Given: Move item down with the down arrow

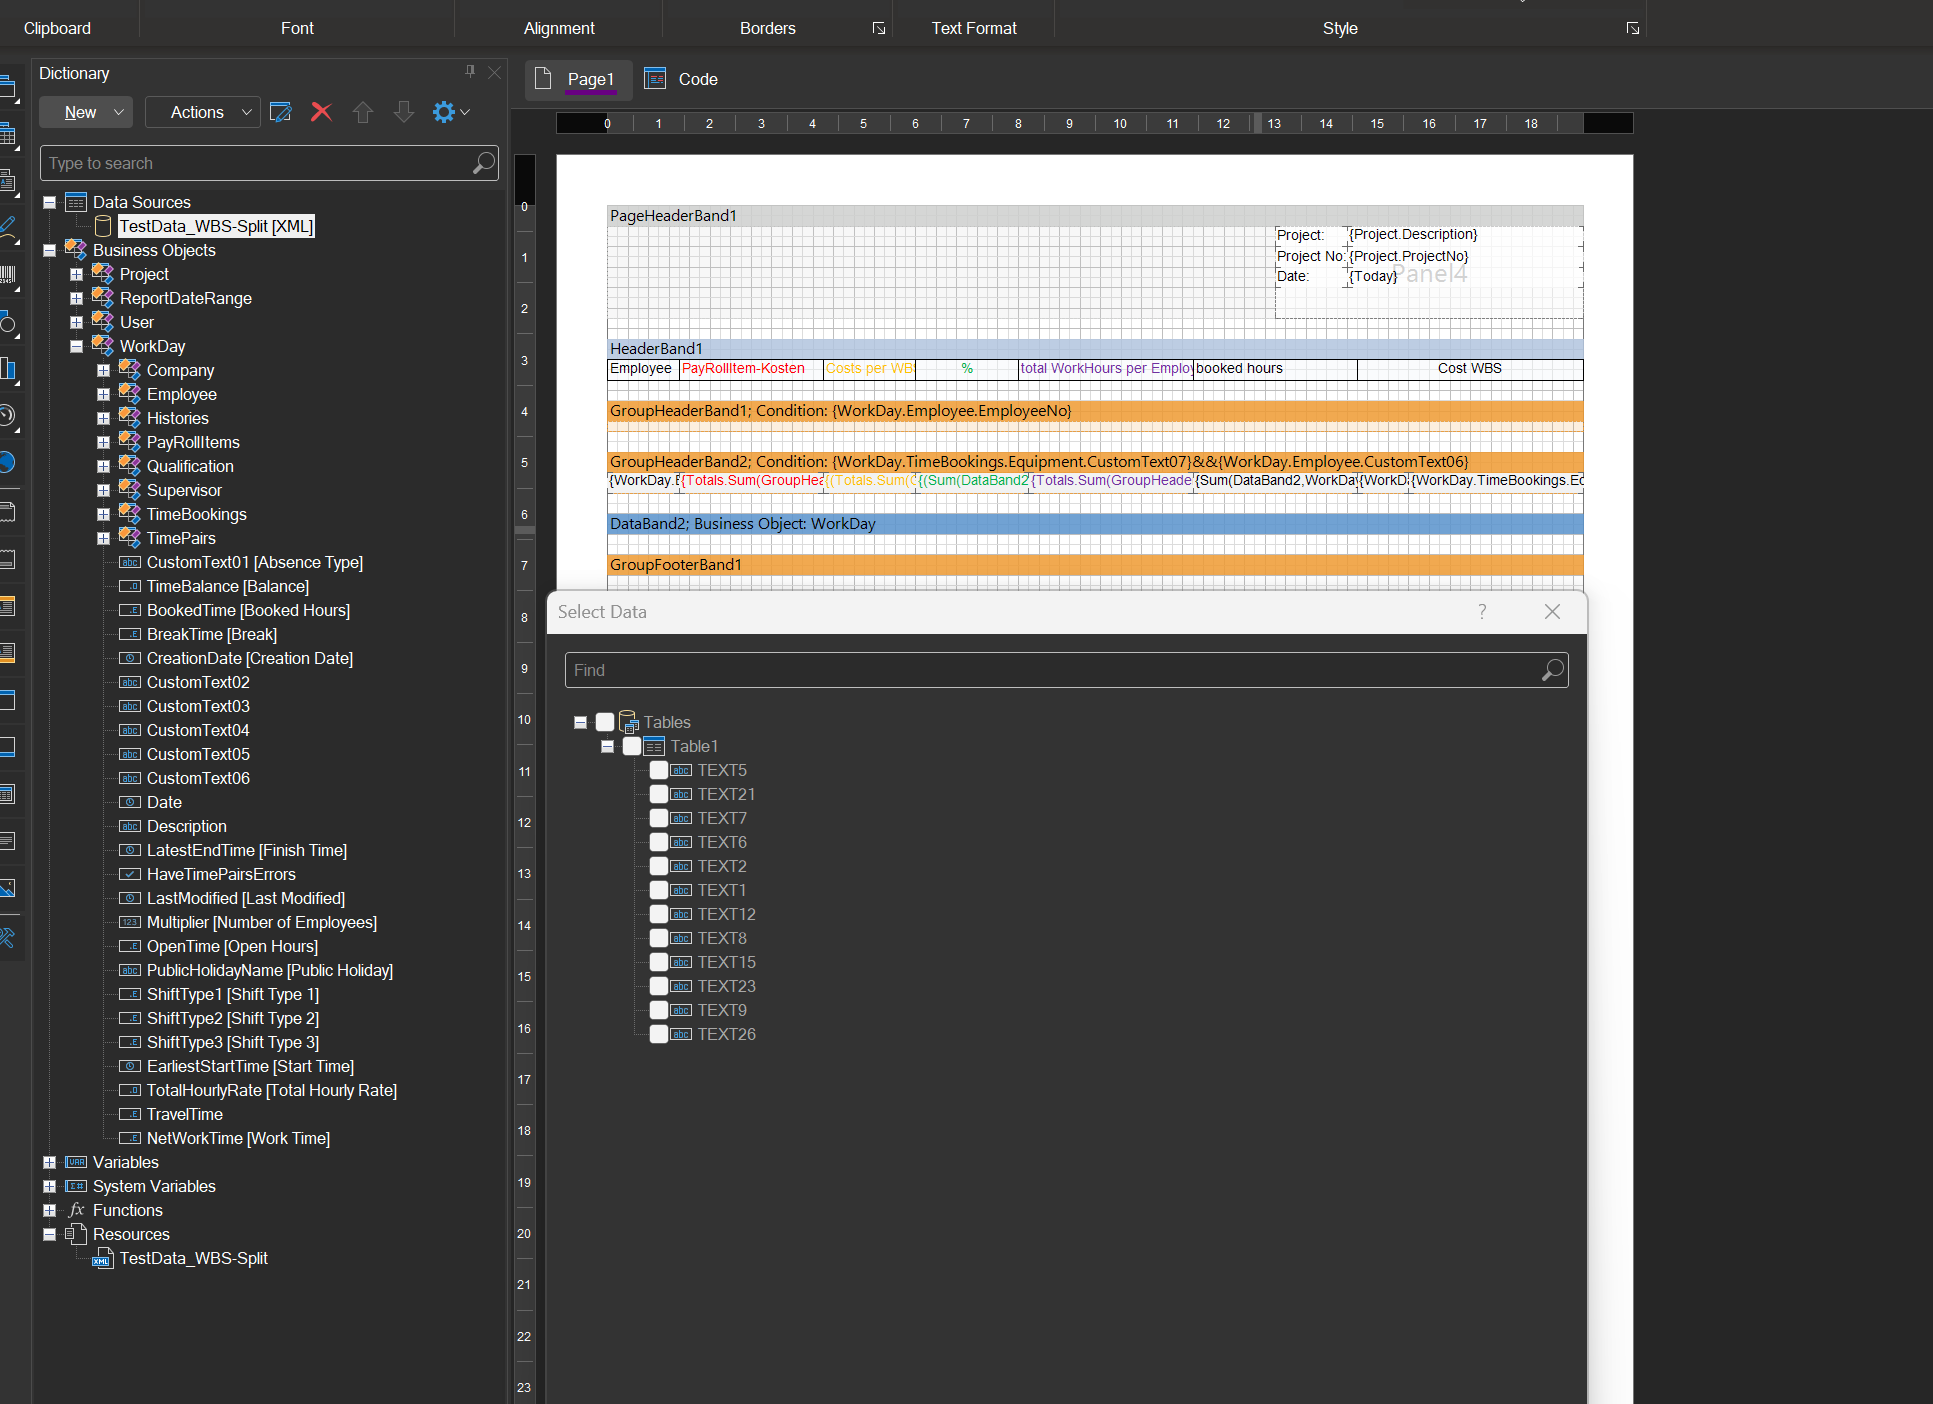Looking at the screenshot, I should click(x=404, y=112).
